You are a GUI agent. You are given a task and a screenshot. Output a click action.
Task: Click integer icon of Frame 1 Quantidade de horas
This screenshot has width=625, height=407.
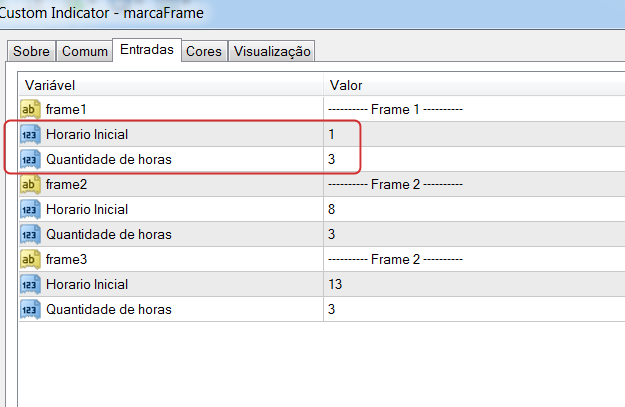[x=30, y=159]
